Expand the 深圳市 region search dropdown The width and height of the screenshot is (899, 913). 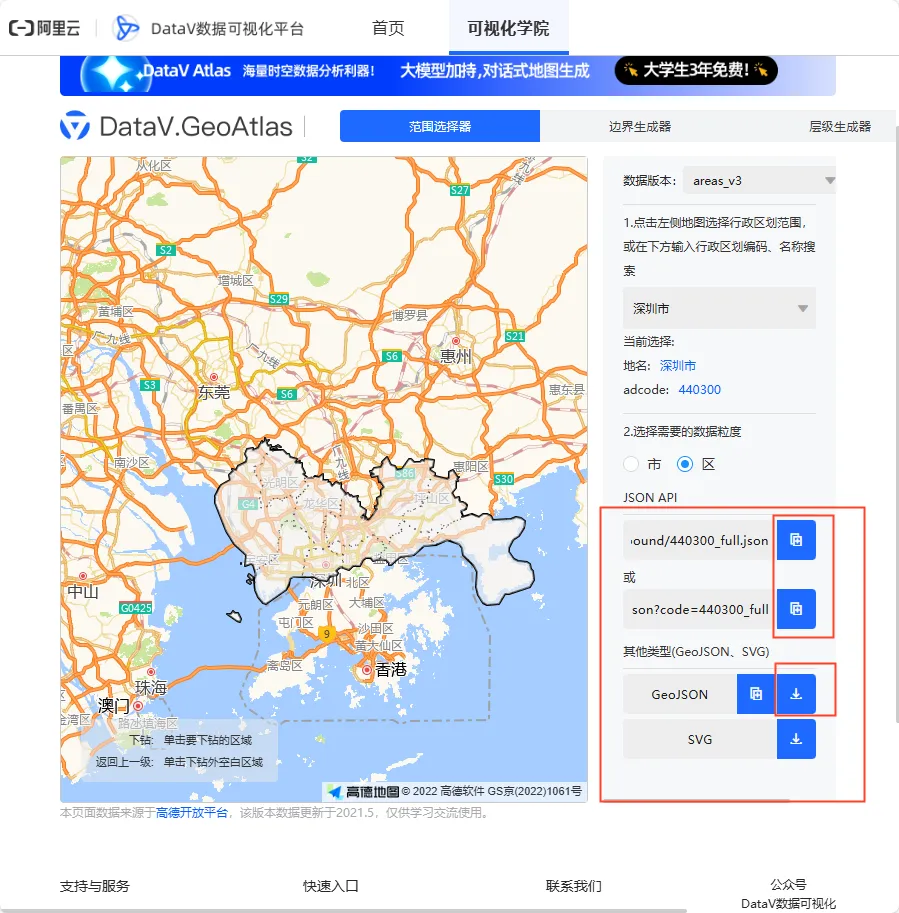click(x=719, y=308)
